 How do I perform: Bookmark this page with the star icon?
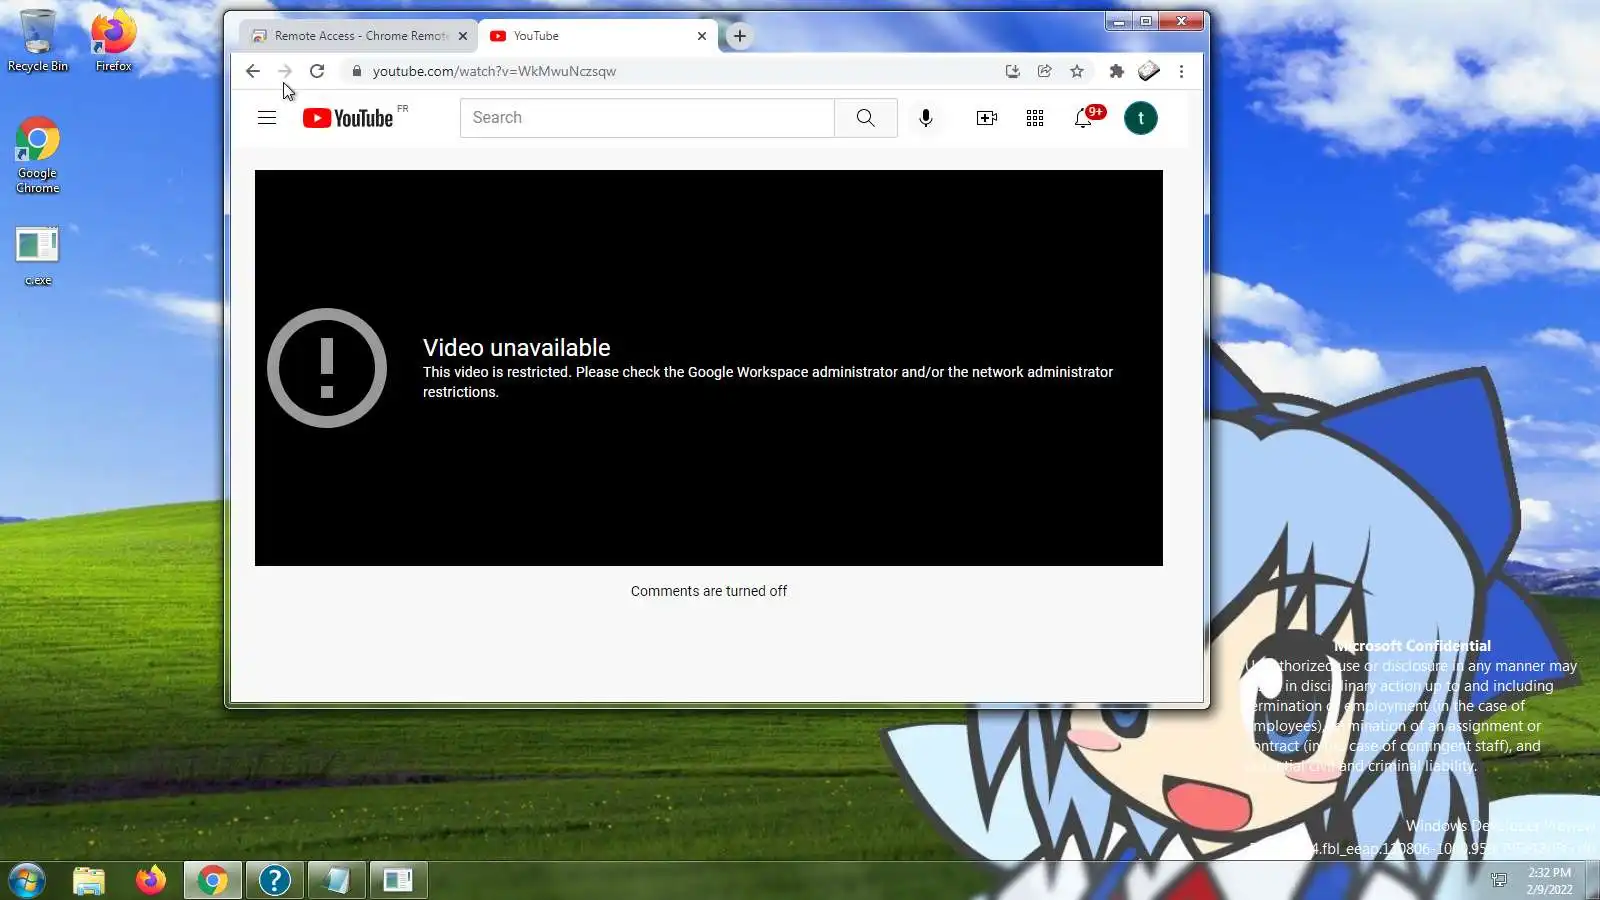[x=1077, y=71]
